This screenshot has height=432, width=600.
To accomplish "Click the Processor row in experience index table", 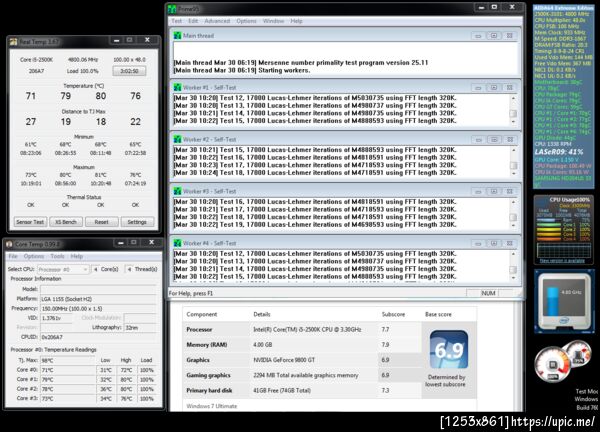I will [302, 329].
